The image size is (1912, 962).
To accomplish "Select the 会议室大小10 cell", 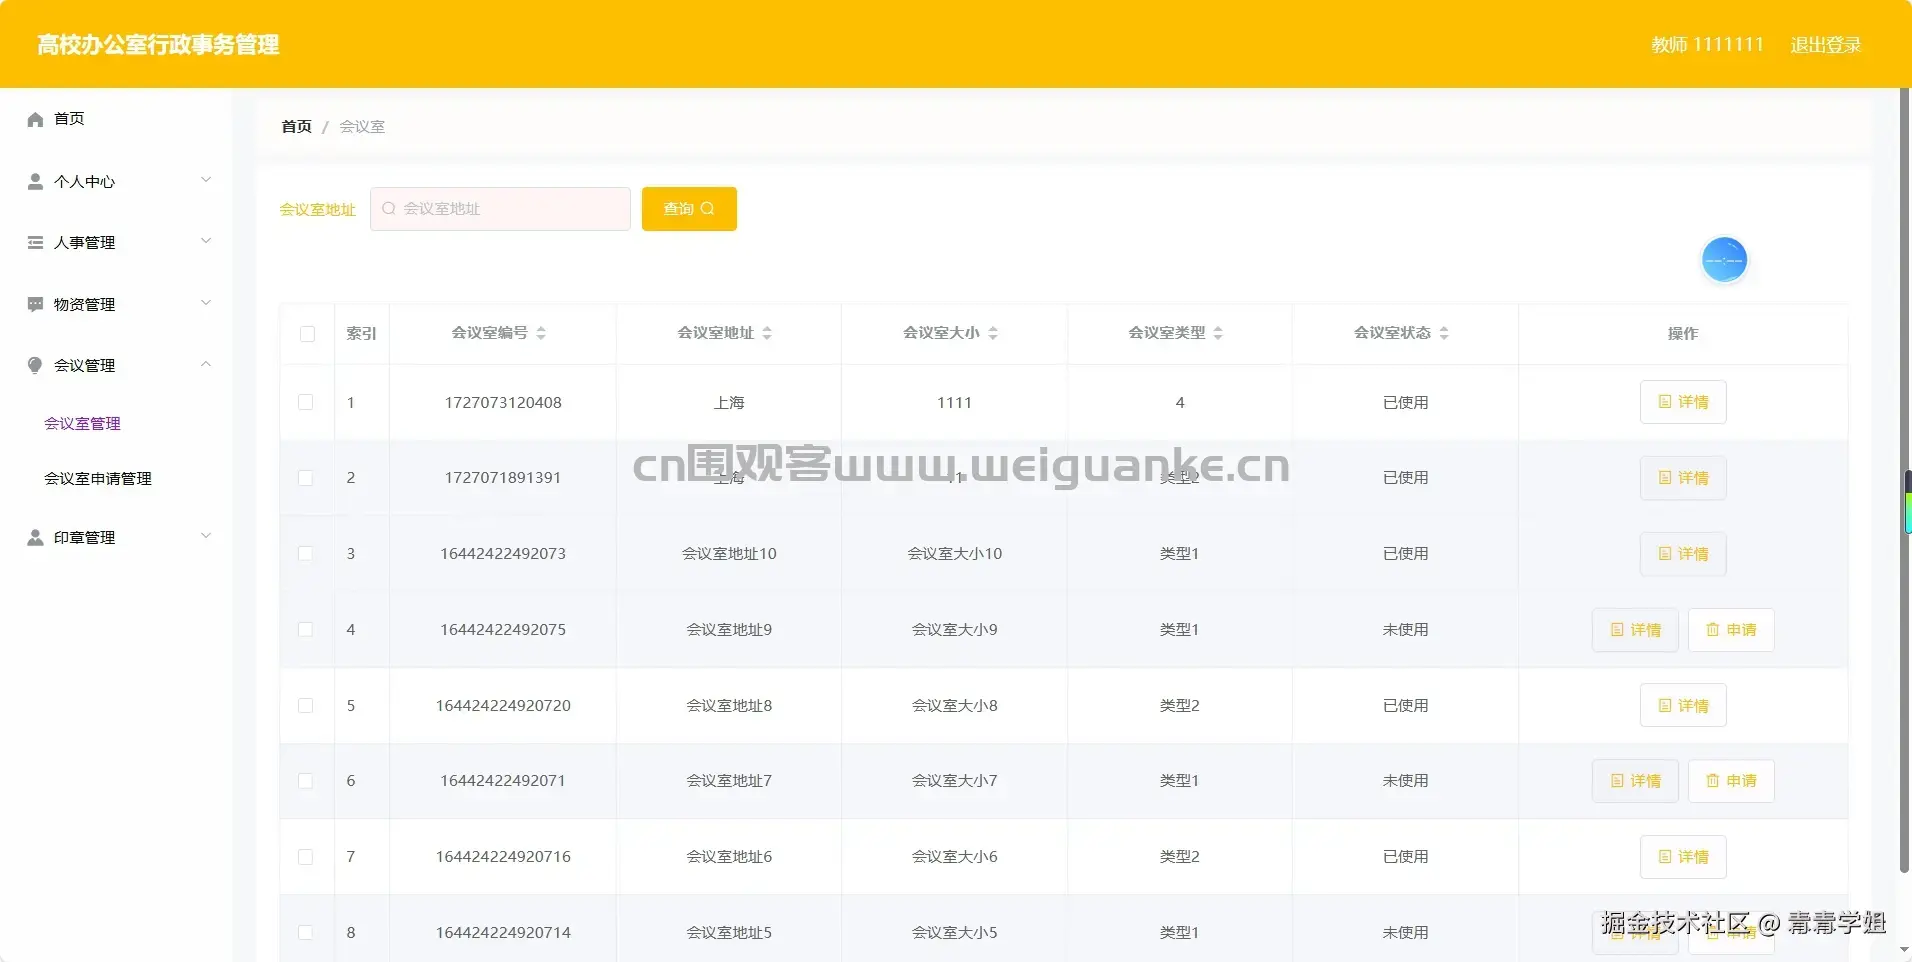I will 955,554.
